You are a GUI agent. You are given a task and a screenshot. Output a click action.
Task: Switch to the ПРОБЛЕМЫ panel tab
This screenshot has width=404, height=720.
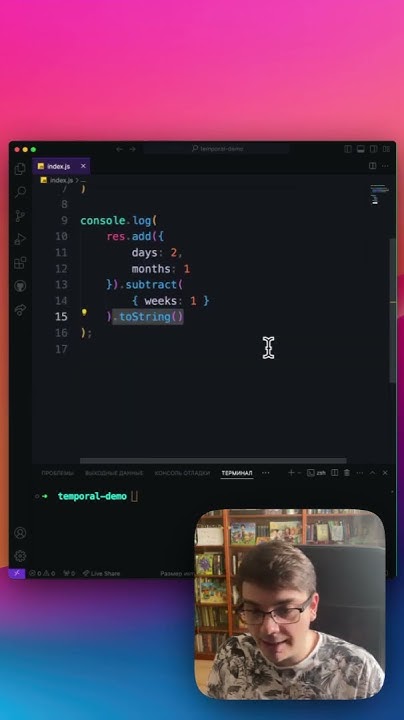57,473
